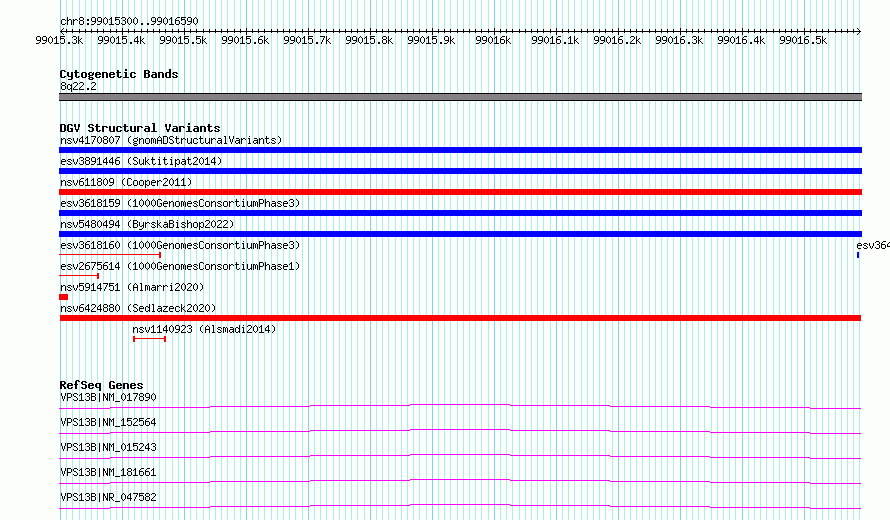Open nsv5480494 (ByrskaBishop2022) label

(x=147, y=224)
